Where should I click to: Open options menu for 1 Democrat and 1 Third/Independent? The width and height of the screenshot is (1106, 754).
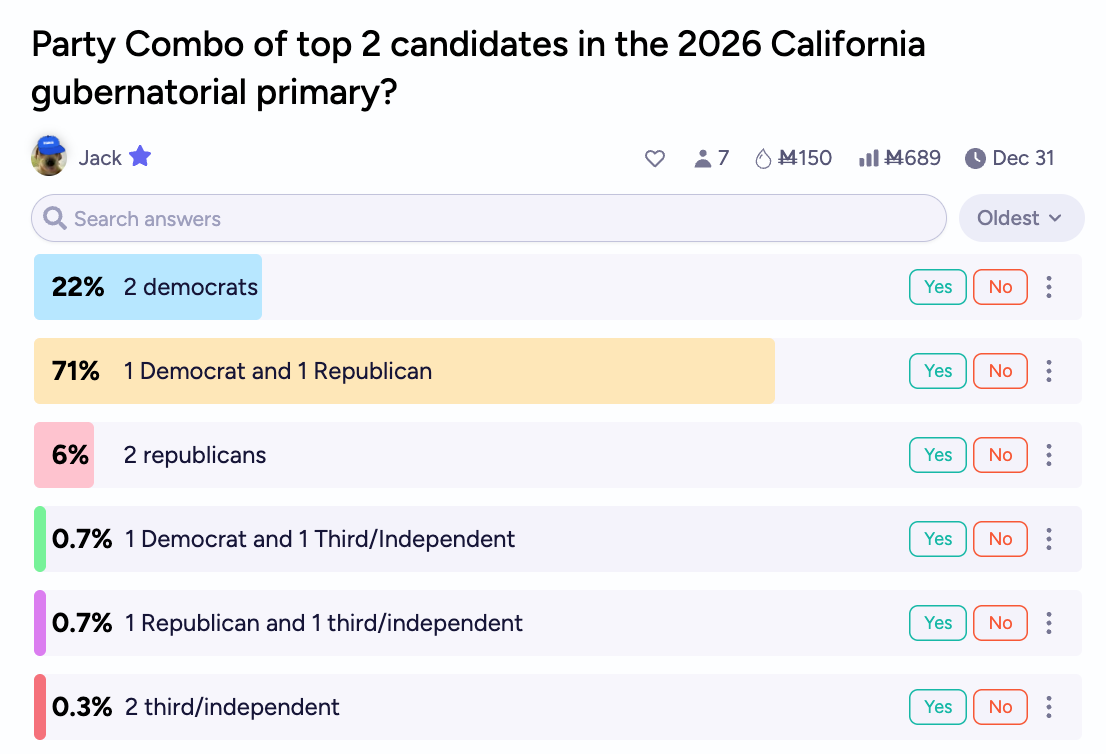pyautogui.click(x=1049, y=539)
